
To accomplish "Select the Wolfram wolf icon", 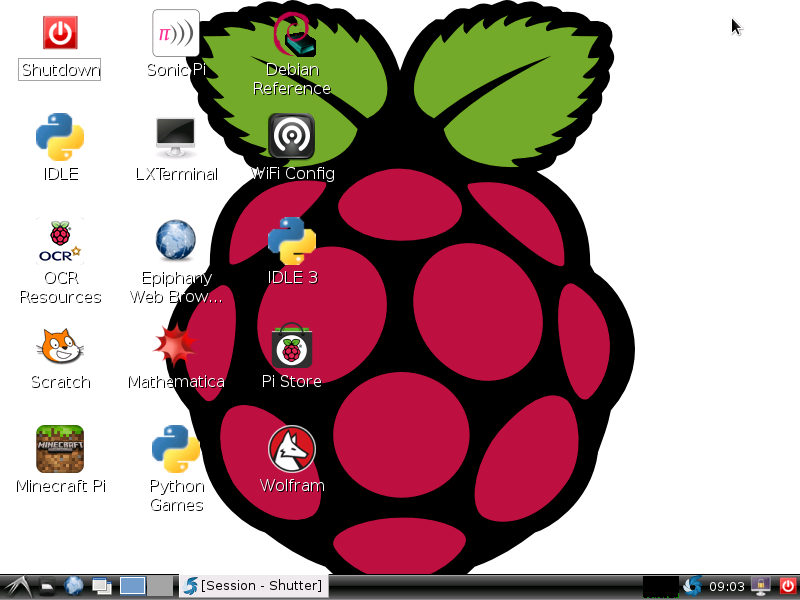I will (292, 449).
